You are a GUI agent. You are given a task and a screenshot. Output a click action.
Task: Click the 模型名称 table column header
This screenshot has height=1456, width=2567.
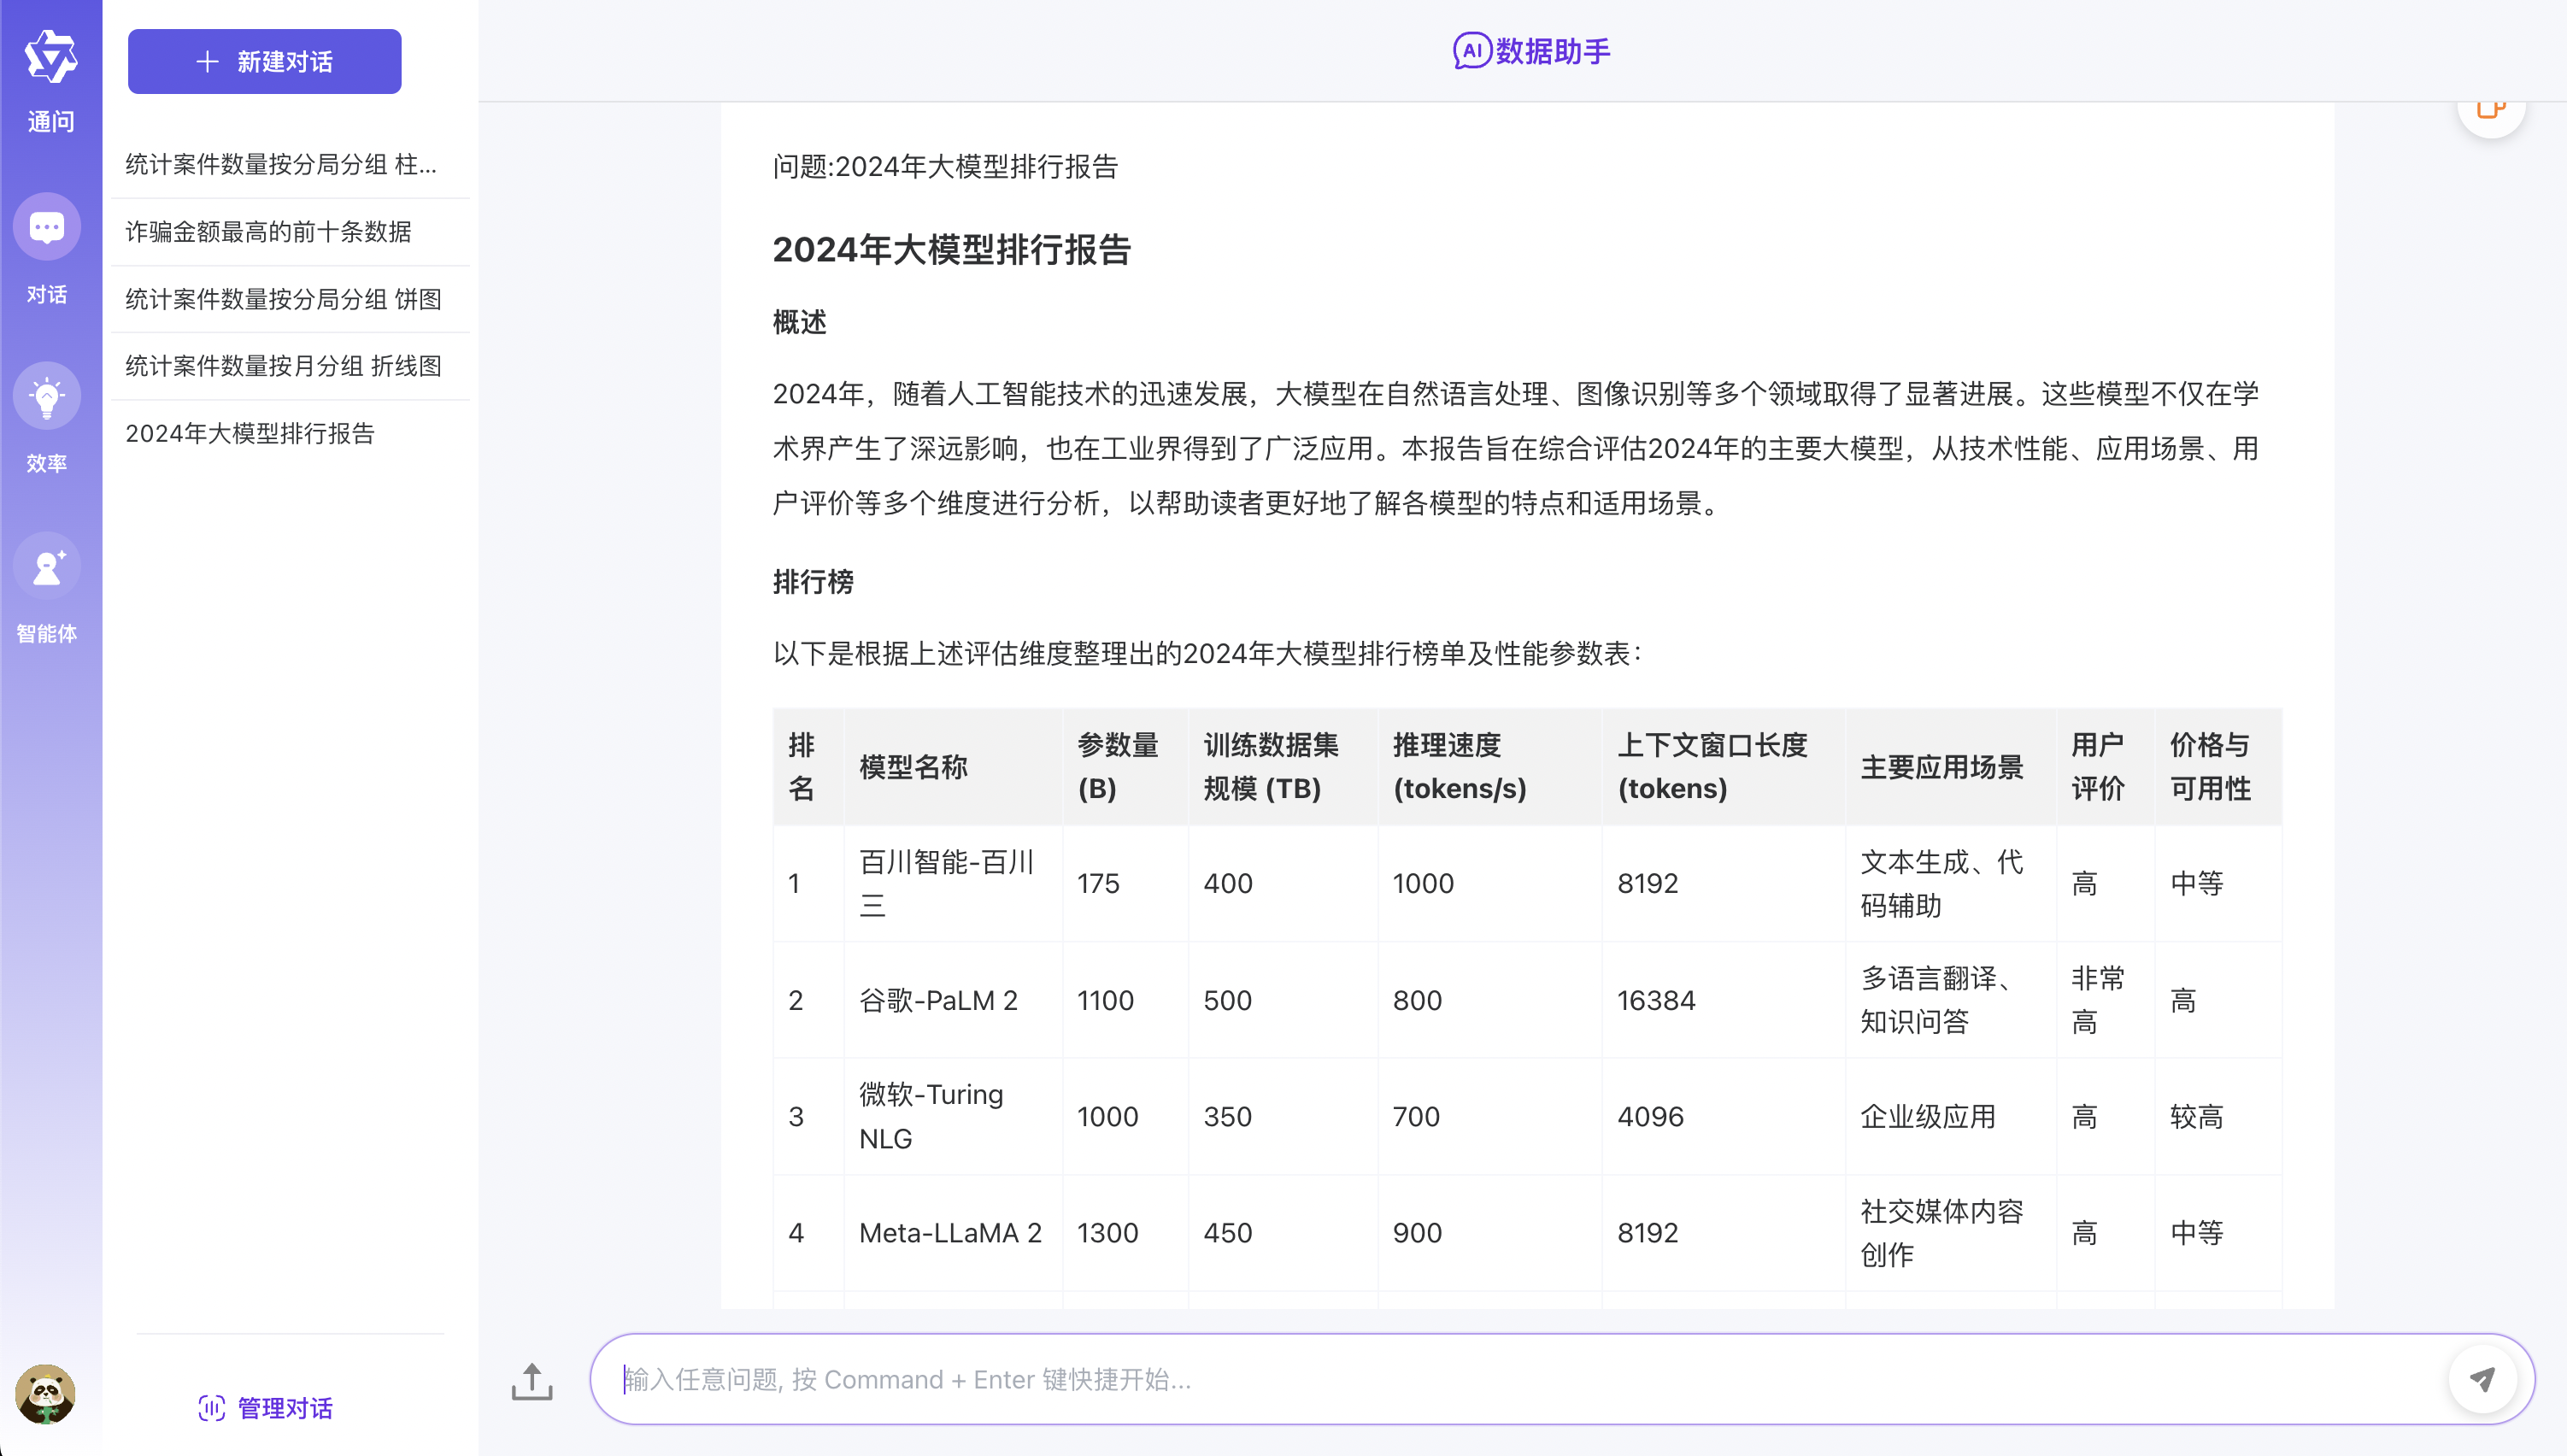point(913,767)
